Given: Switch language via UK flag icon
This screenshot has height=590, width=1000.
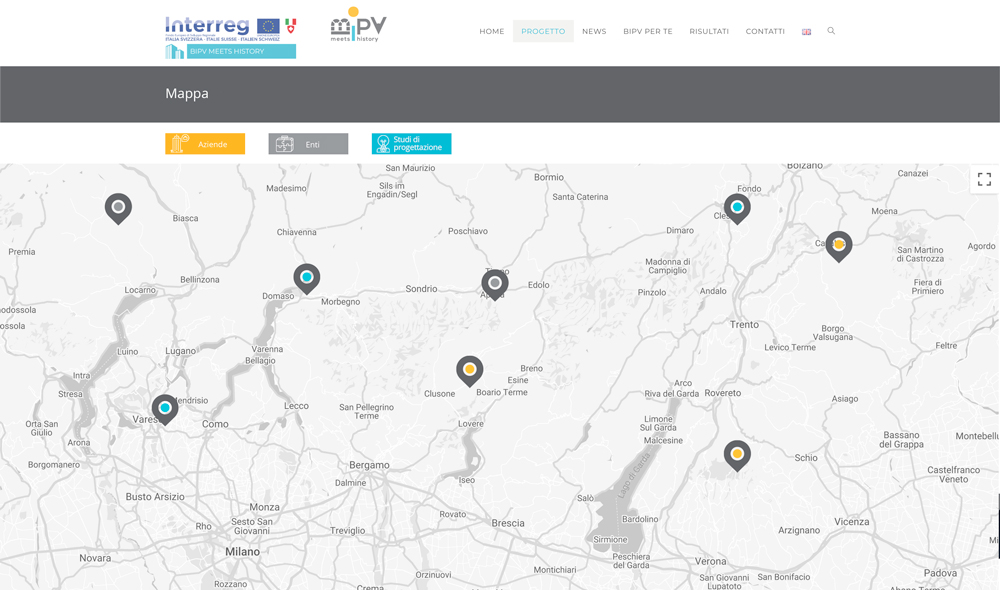Looking at the screenshot, I should click(x=806, y=32).
